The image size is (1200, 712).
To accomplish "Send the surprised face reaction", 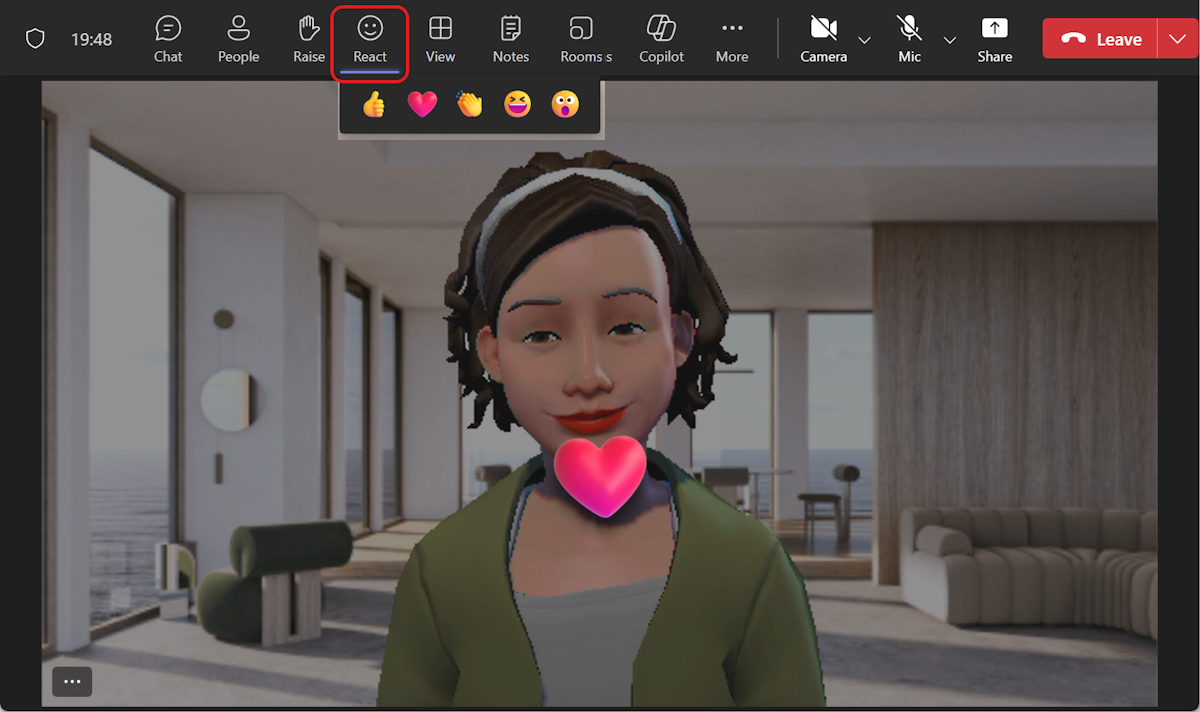I will 565,103.
